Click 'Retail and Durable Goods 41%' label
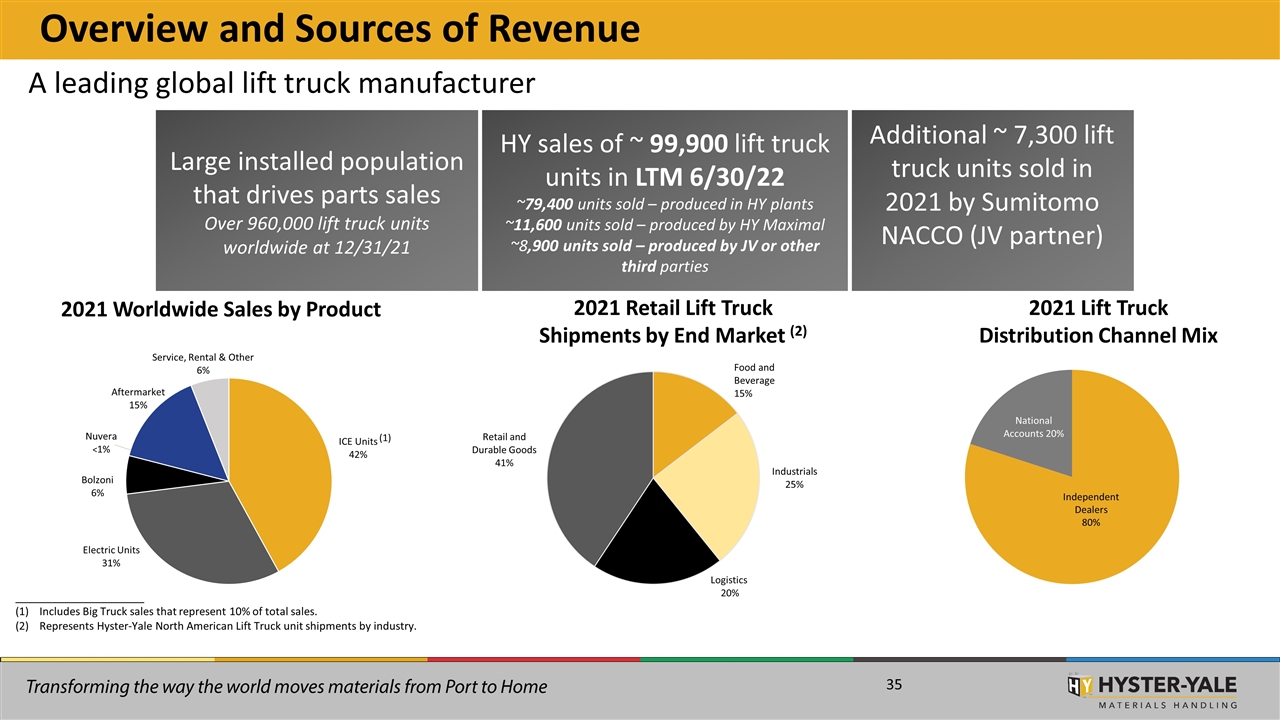This screenshot has width=1280, height=720. (504, 450)
